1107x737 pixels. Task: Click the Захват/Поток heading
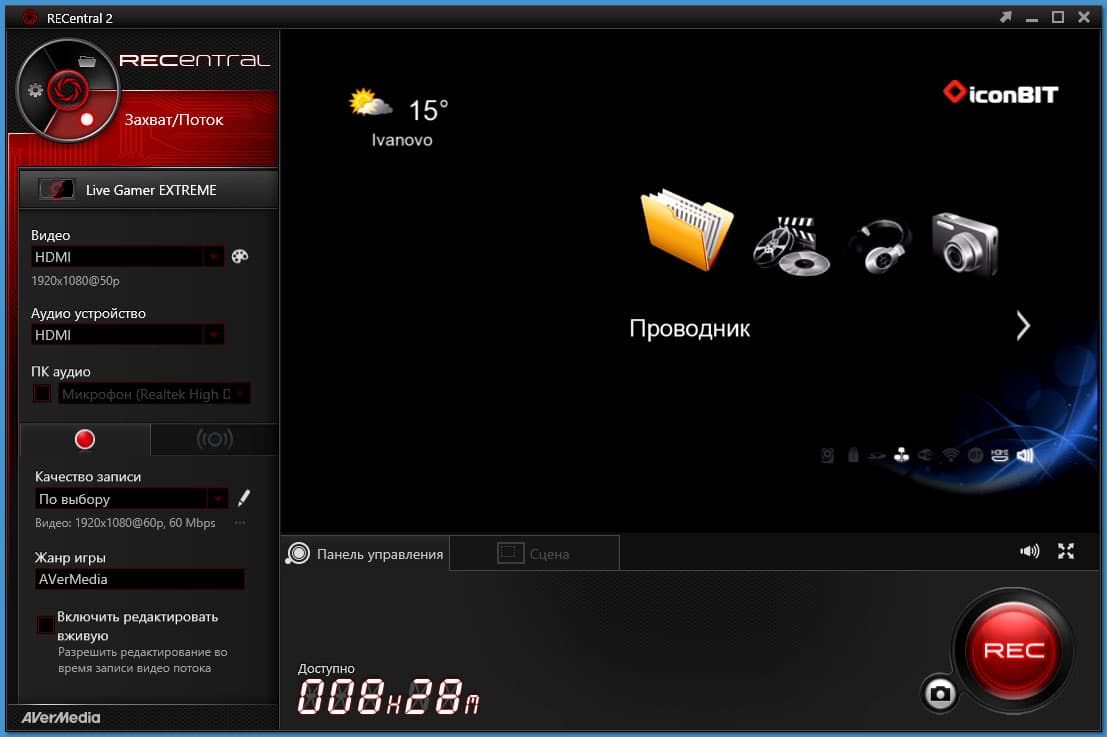tap(174, 120)
